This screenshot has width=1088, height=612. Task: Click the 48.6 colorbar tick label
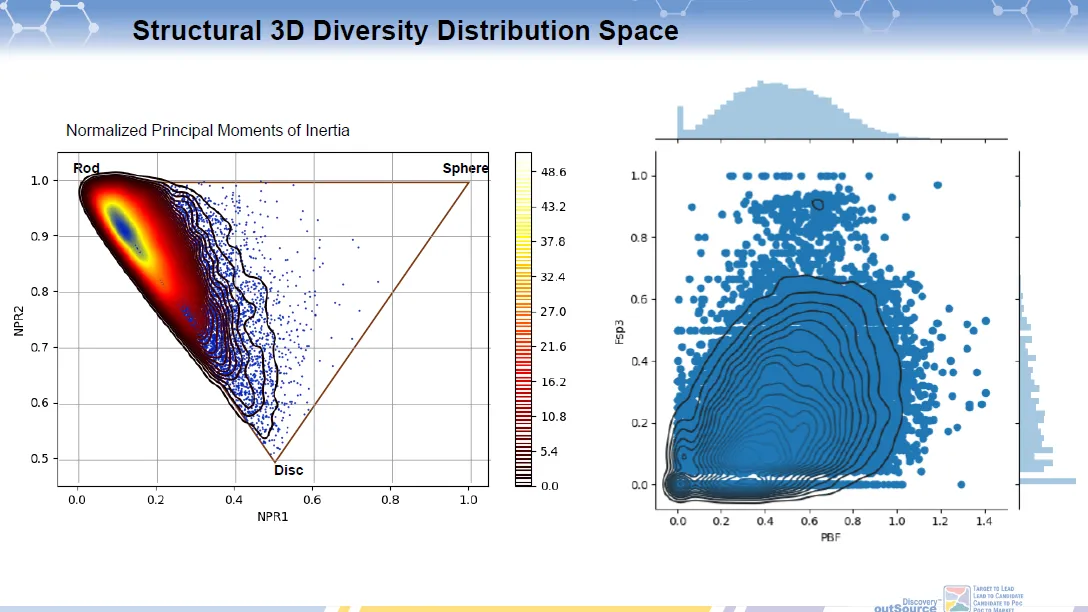point(553,173)
